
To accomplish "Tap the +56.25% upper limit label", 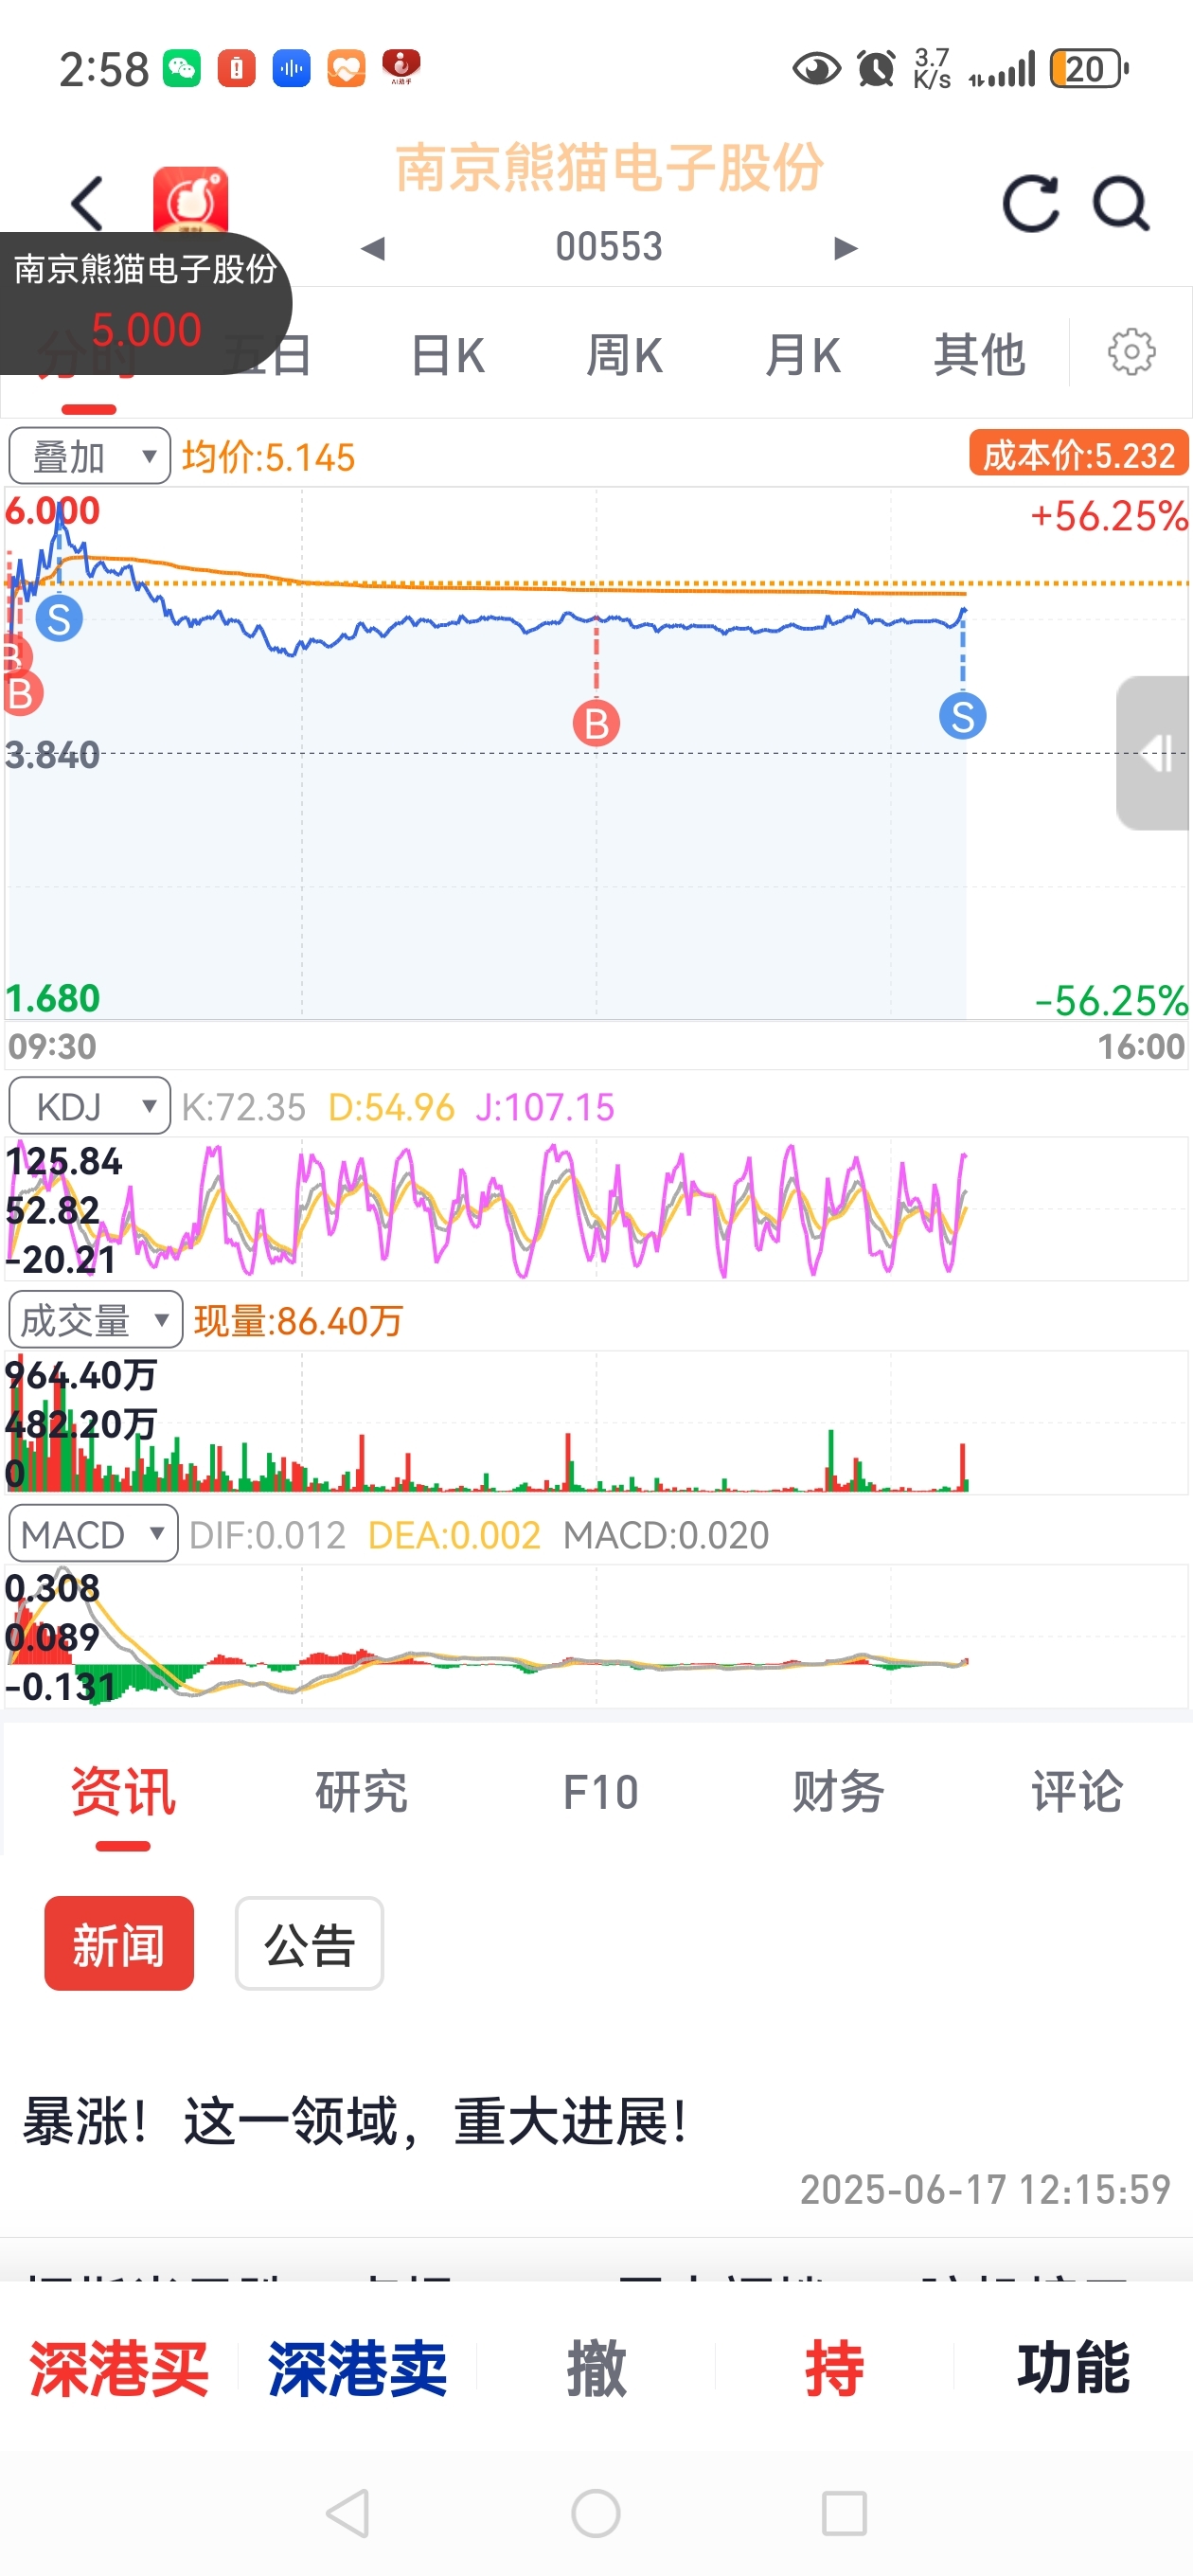I will [1109, 517].
